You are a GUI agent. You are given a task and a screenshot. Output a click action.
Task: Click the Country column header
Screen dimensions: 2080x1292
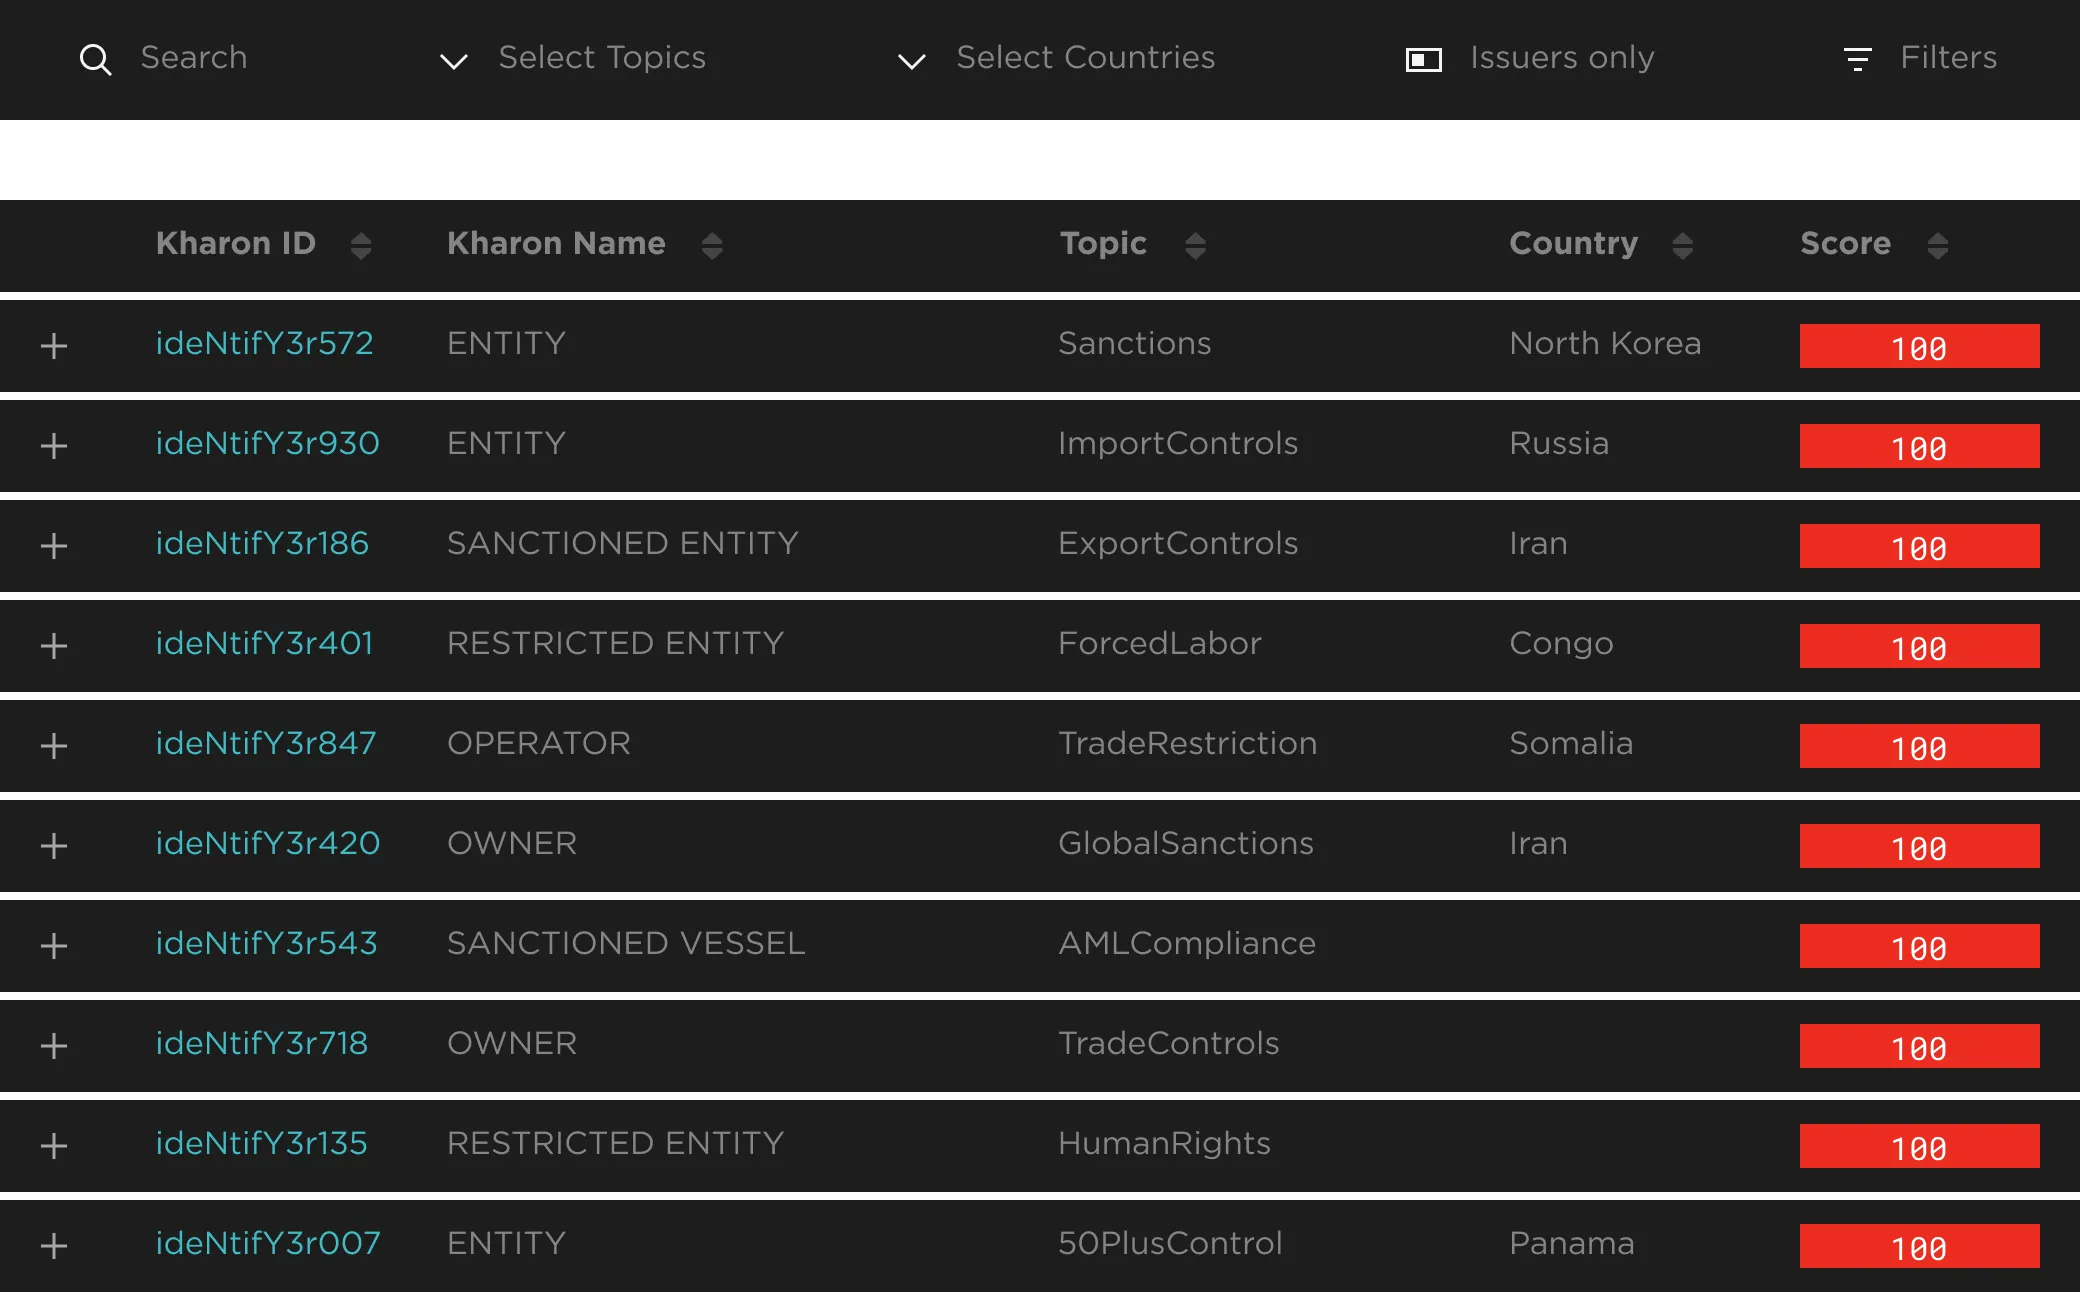1573,243
